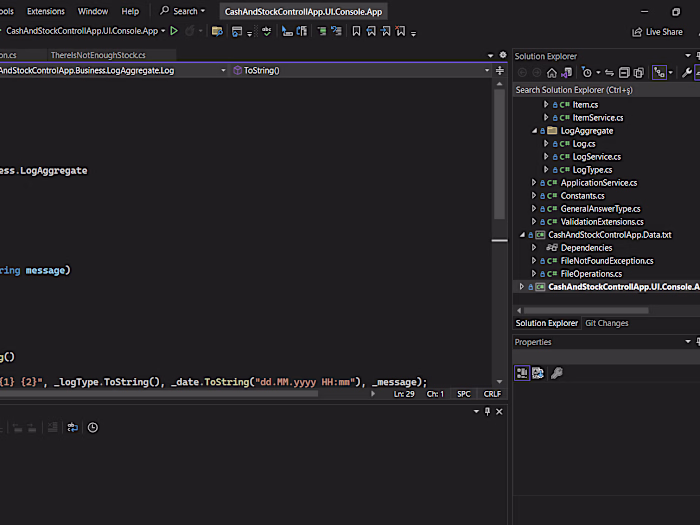Collapse the LogAggregate folder
700x525 pixels.
535,131
